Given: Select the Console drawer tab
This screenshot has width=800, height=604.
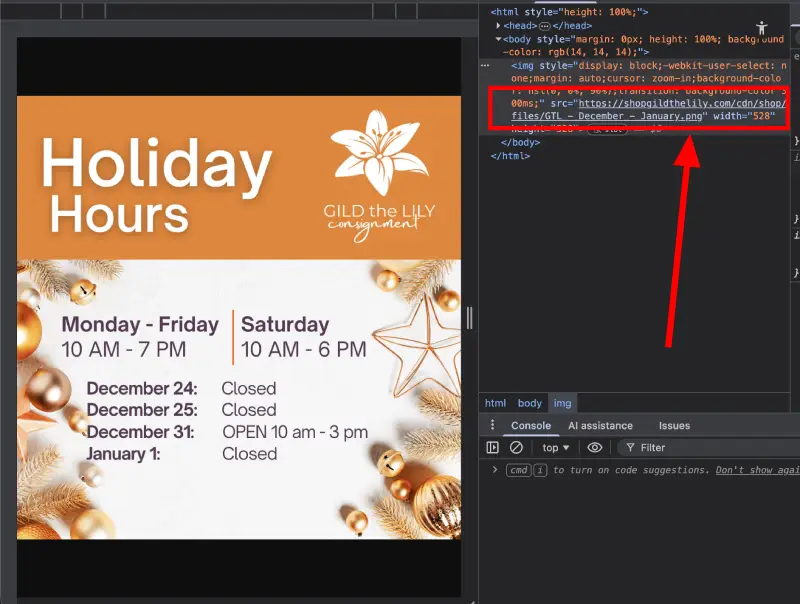Looking at the screenshot, I should click(x=531, y=426).
